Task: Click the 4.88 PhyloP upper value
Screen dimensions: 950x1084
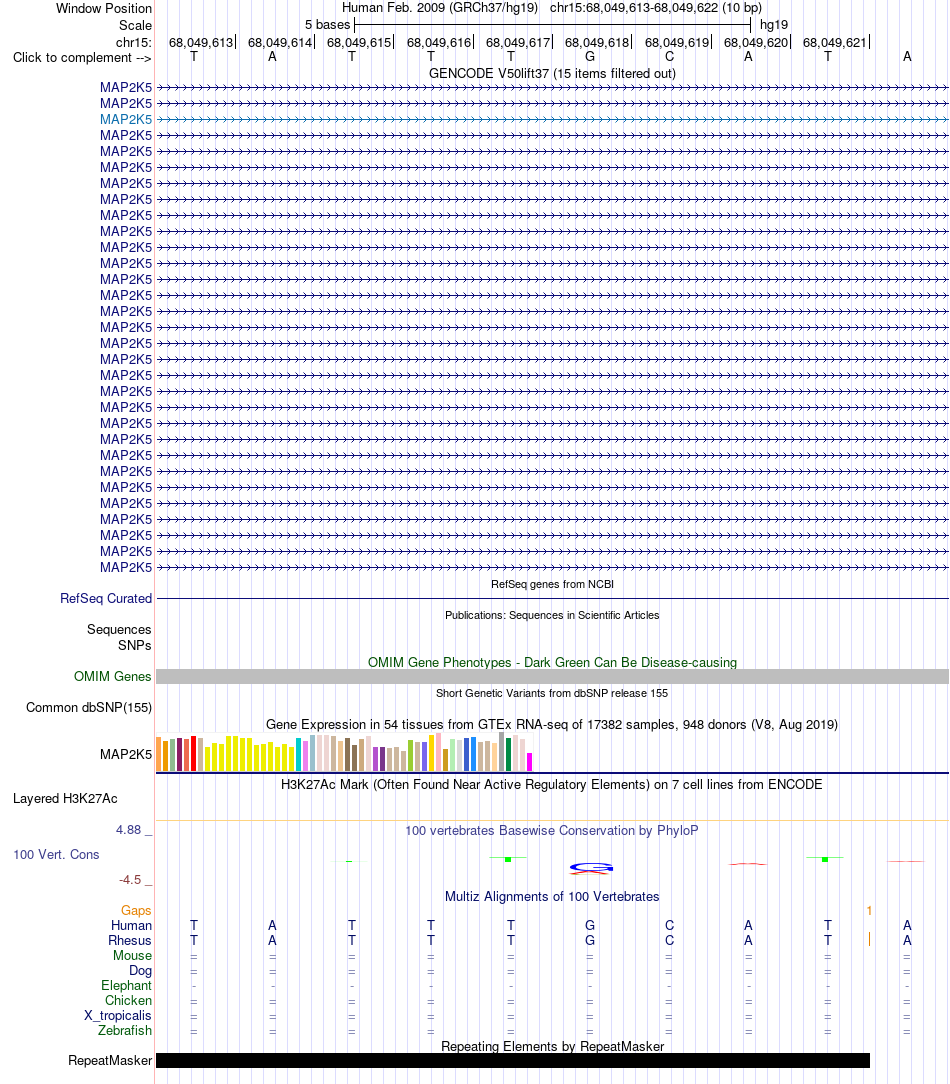Action: pyautogui.click(x=129, y=830)
